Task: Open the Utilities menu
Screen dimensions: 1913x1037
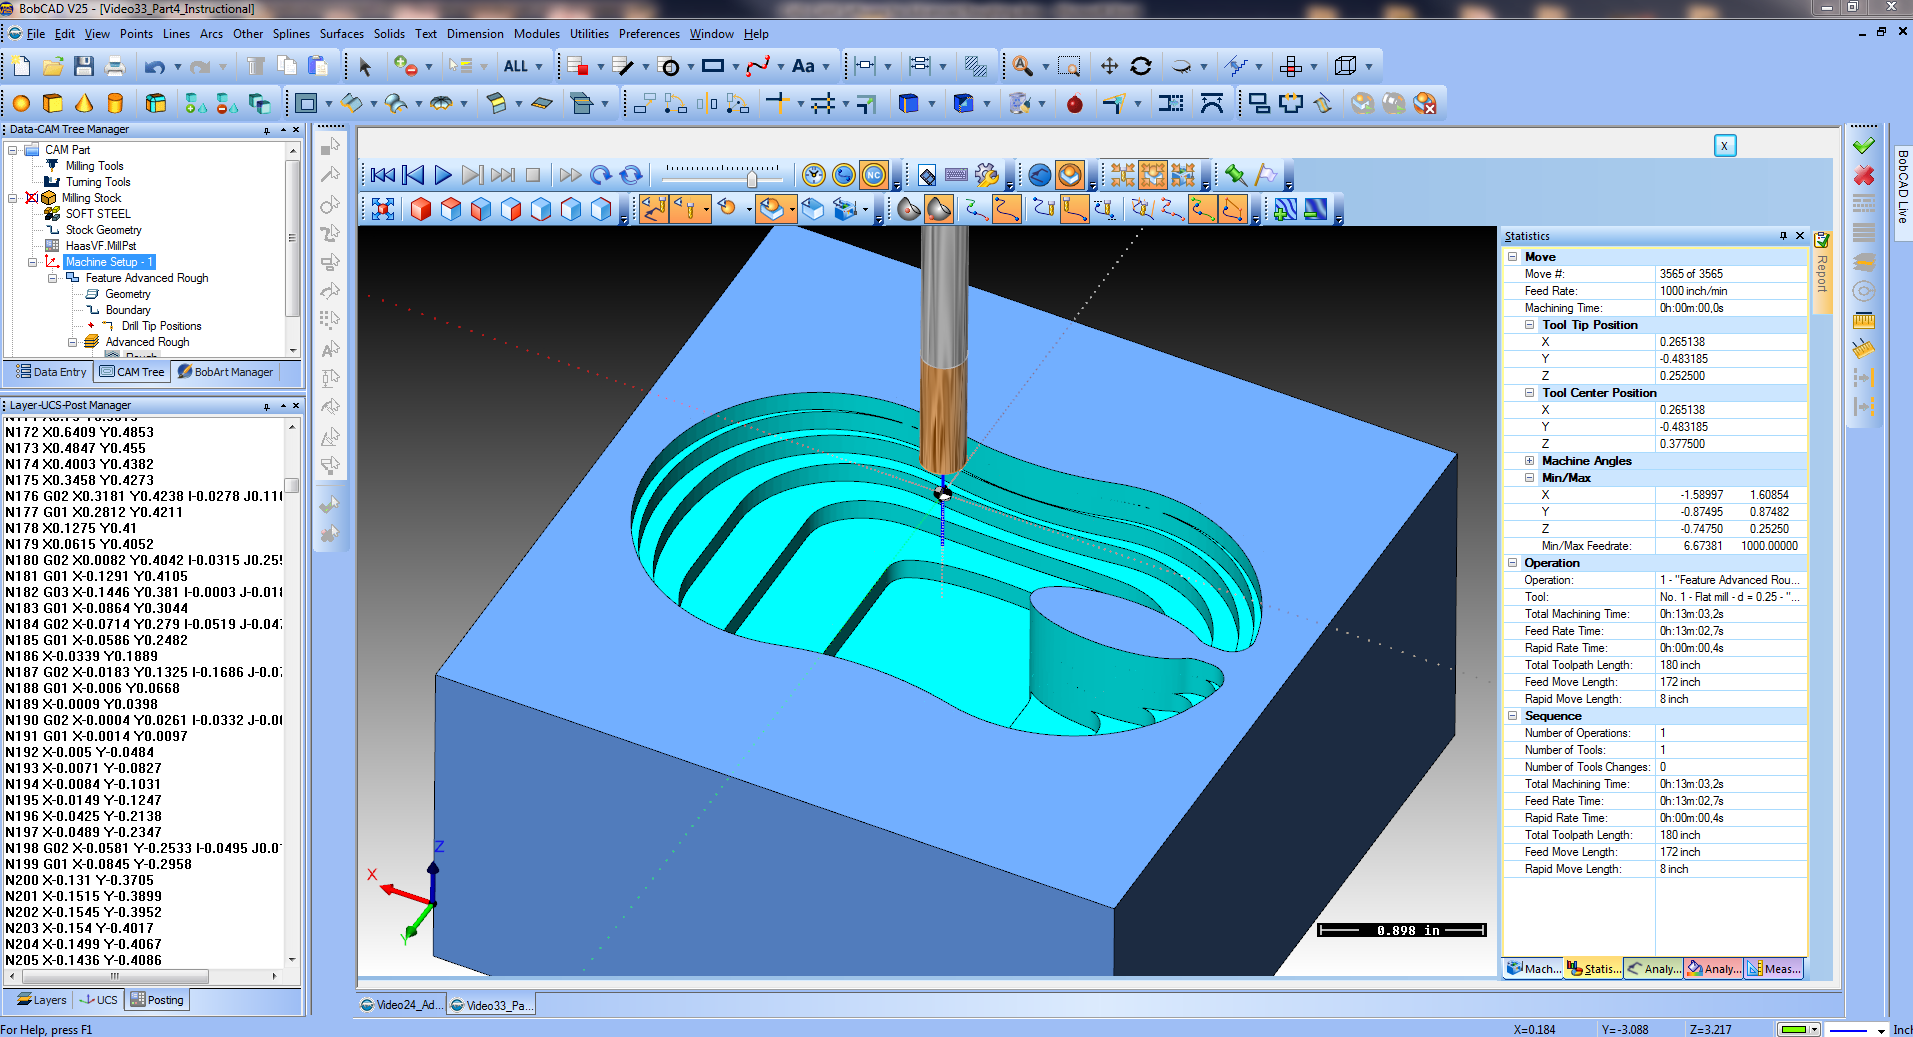Action: 589,34
